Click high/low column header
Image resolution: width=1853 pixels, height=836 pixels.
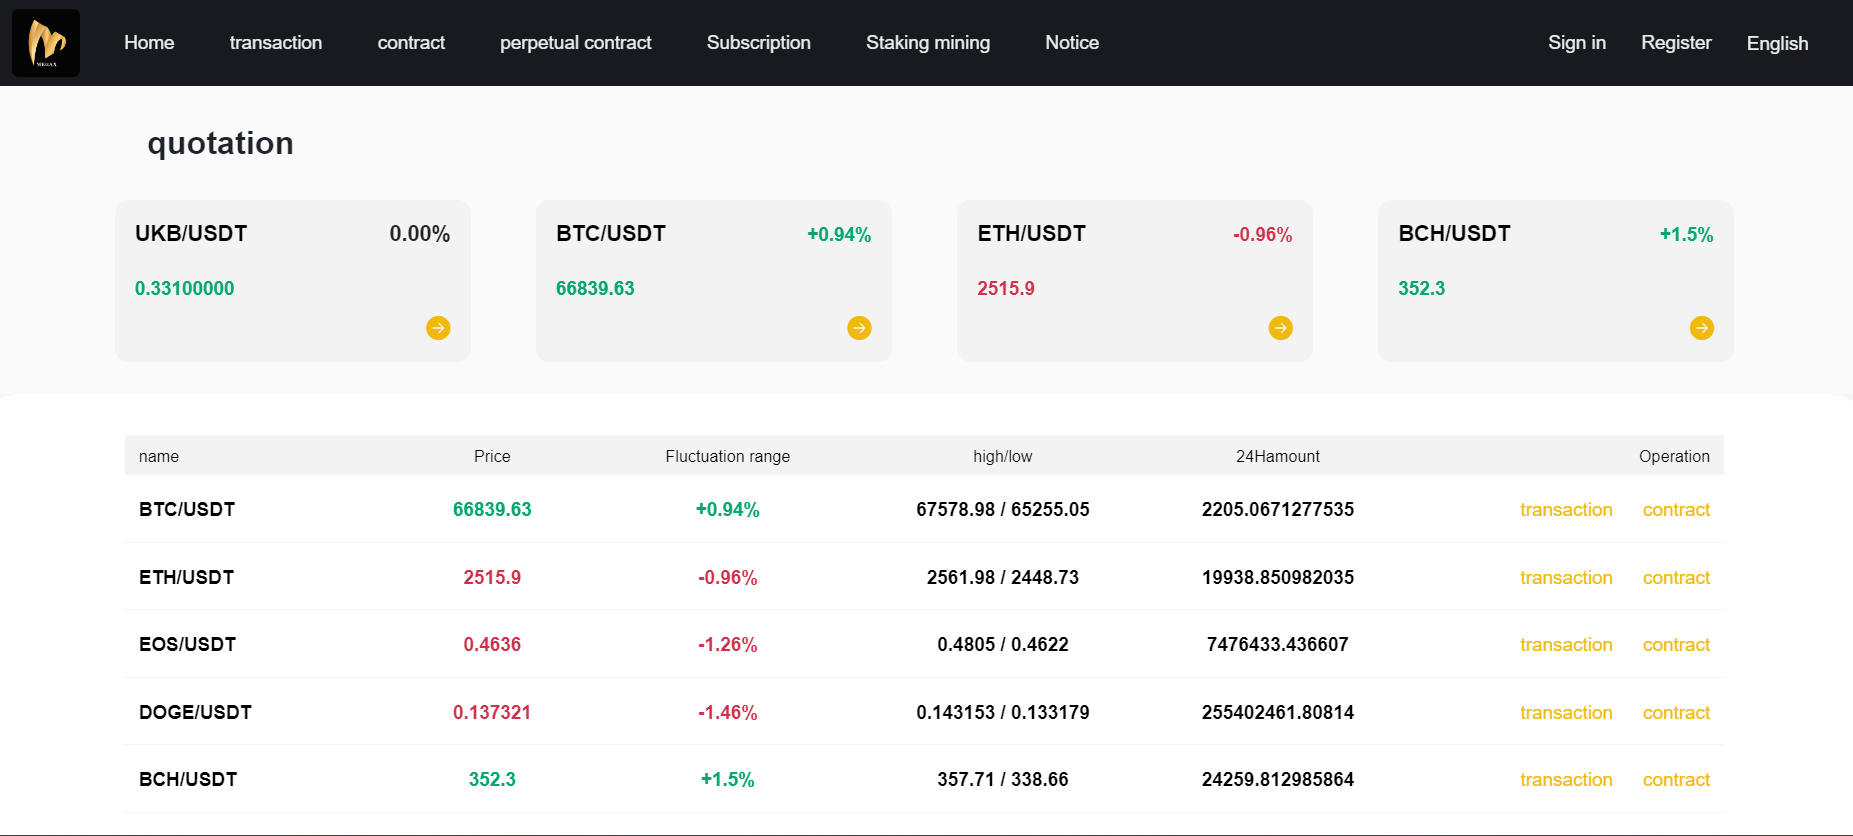1003,456
